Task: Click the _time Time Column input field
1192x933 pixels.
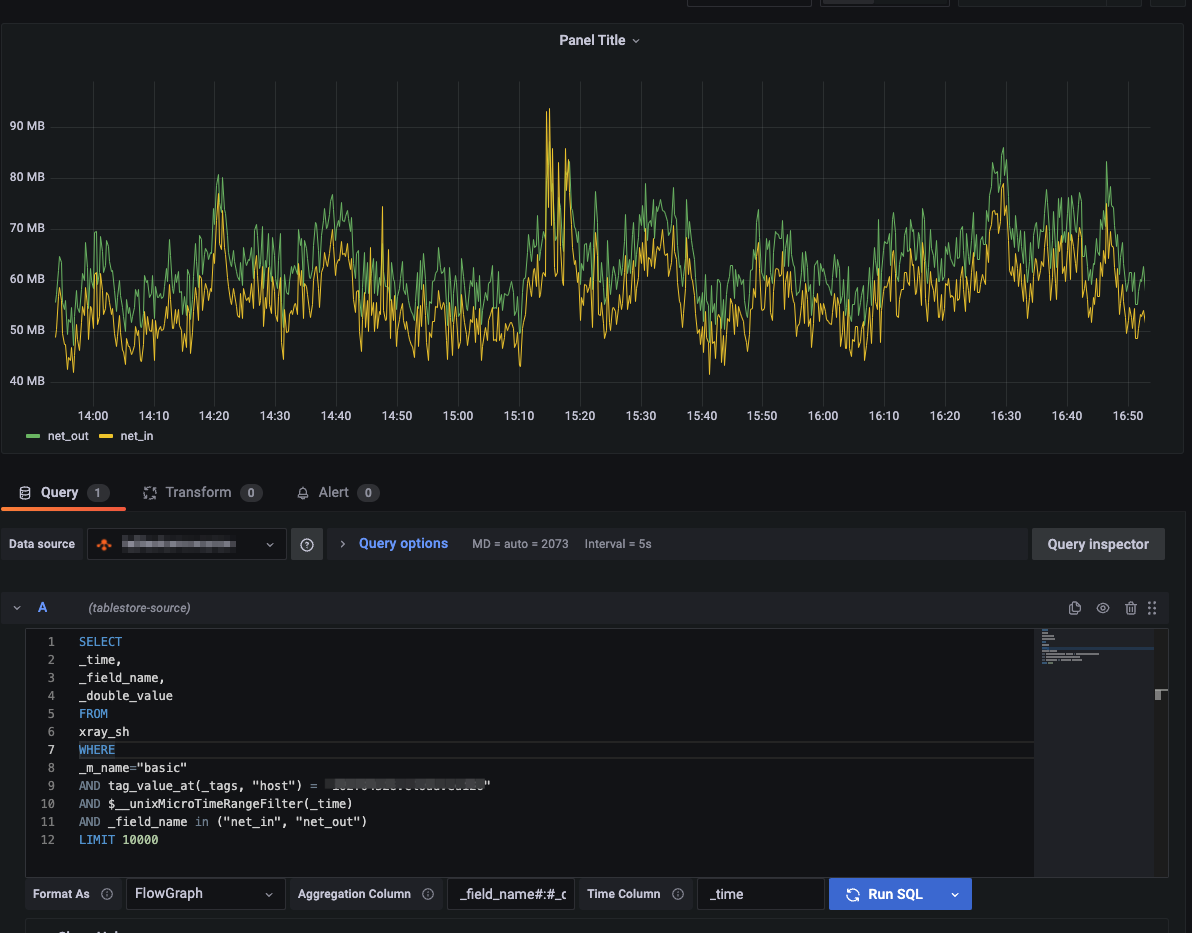Action: [761, 893]
